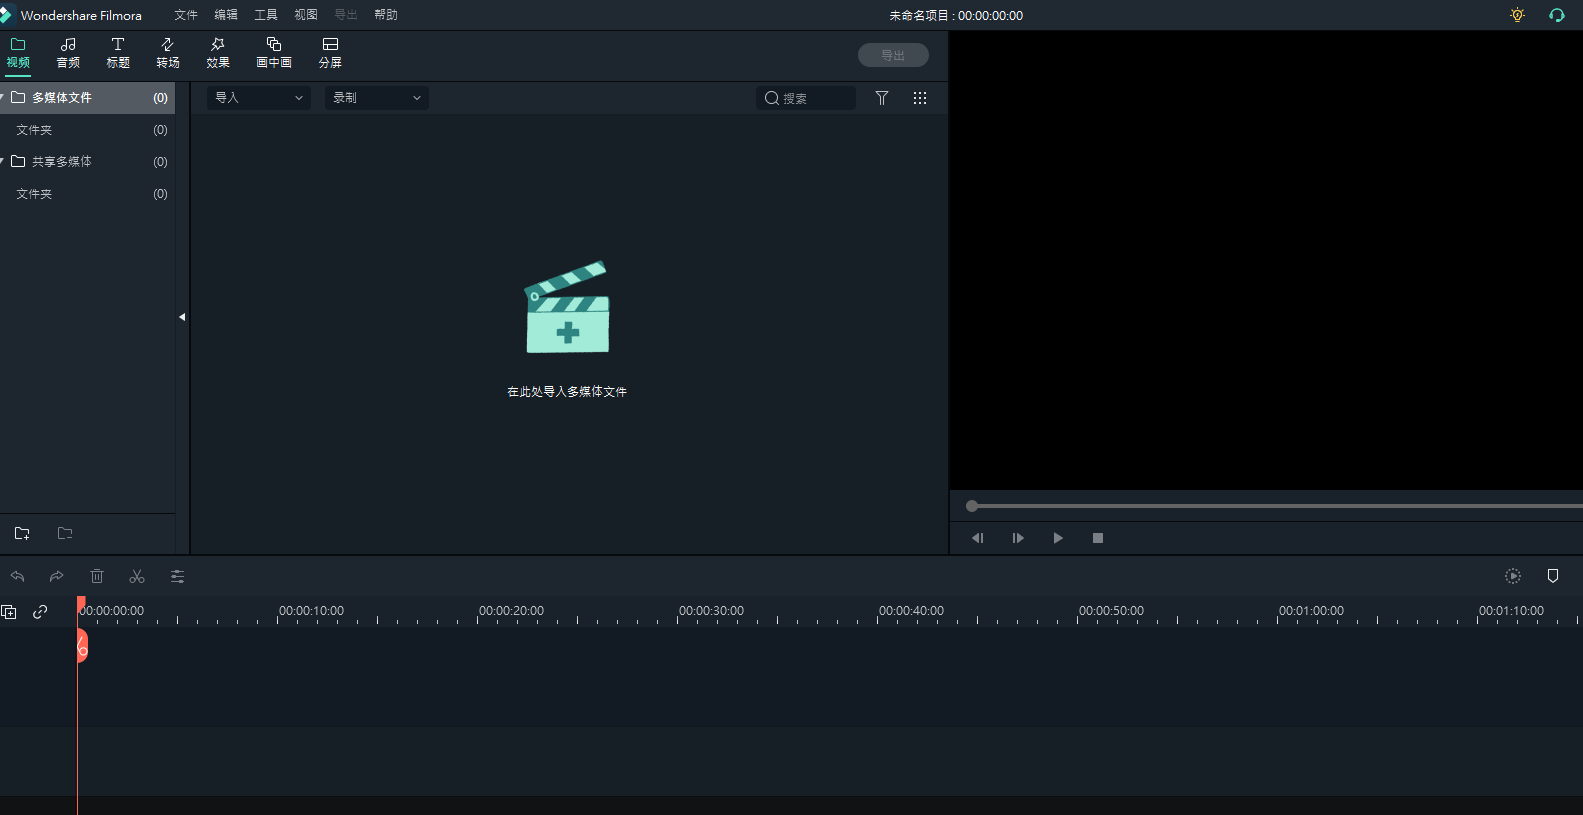Click the stop button in preview
Image resolution: width=1583 pixels, height=815 pixels.
1098,538
